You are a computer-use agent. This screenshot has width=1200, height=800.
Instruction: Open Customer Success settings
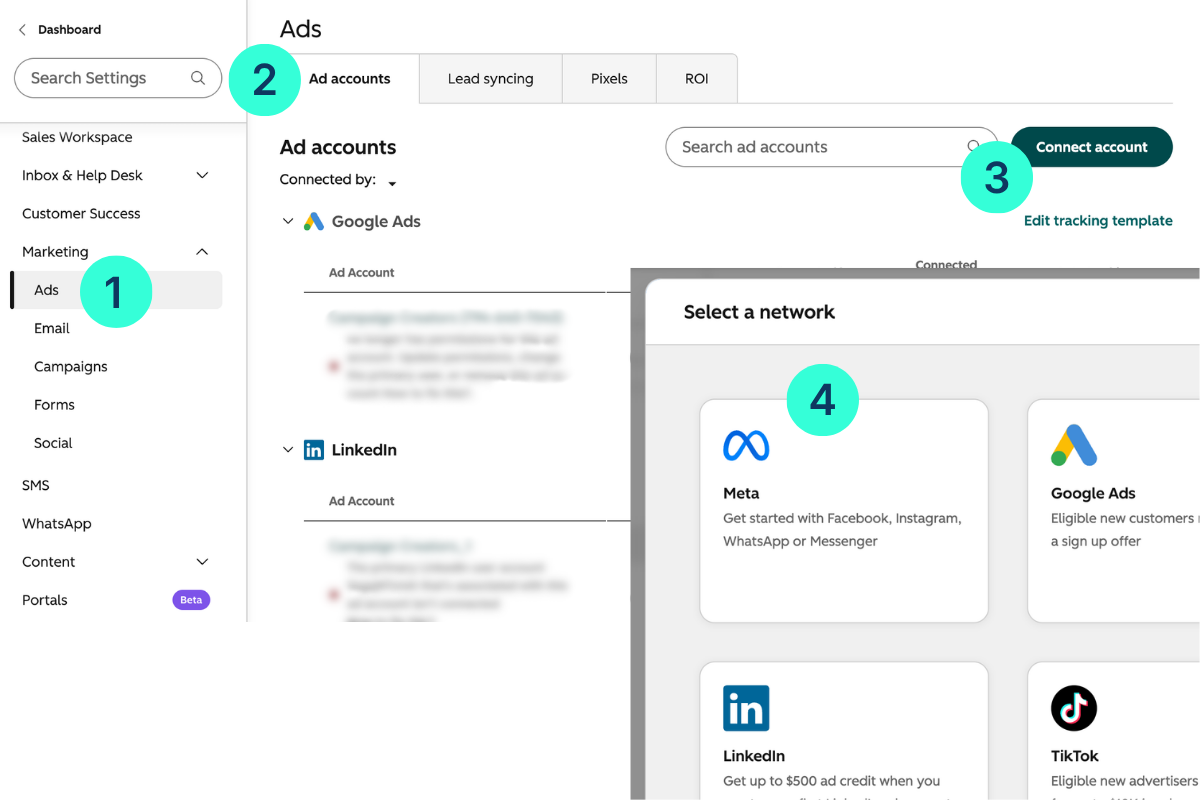81,213
